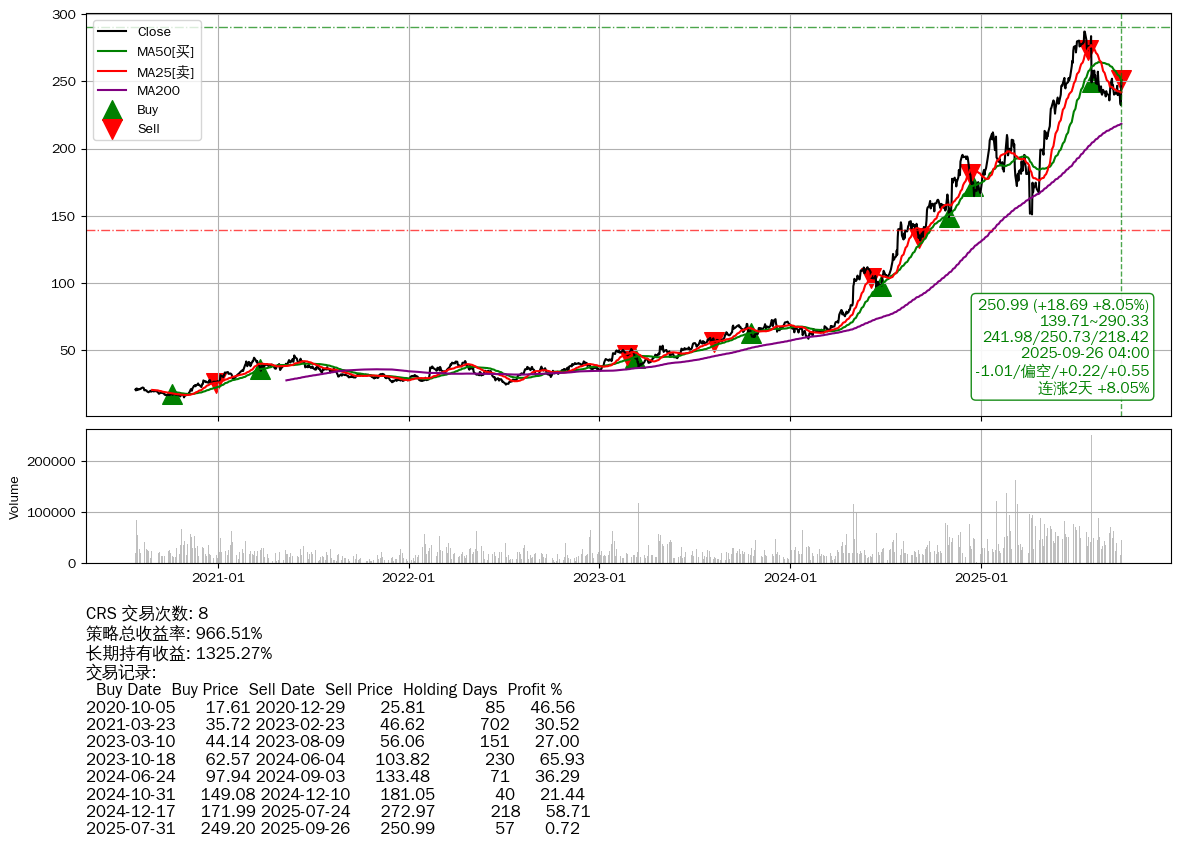Click the purple MA200 line sample in the legend

click(x=113, y=91)
